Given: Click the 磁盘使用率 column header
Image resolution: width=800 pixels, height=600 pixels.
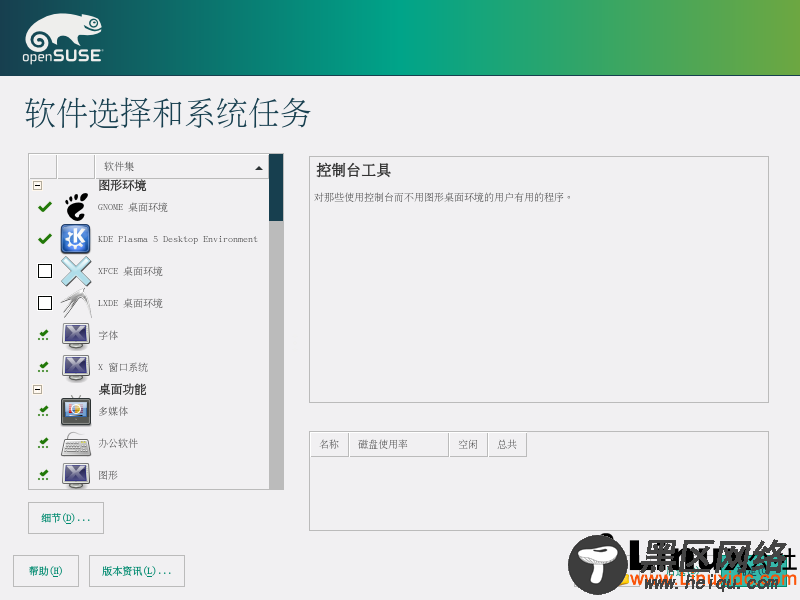Looking at the screenshot, I should pos(398,444).
